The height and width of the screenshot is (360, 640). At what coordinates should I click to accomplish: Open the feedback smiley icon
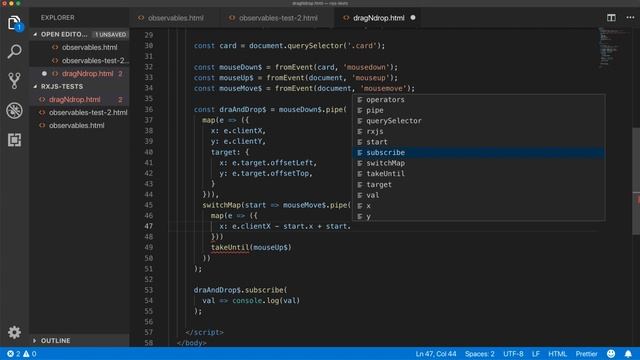point(611,354)
